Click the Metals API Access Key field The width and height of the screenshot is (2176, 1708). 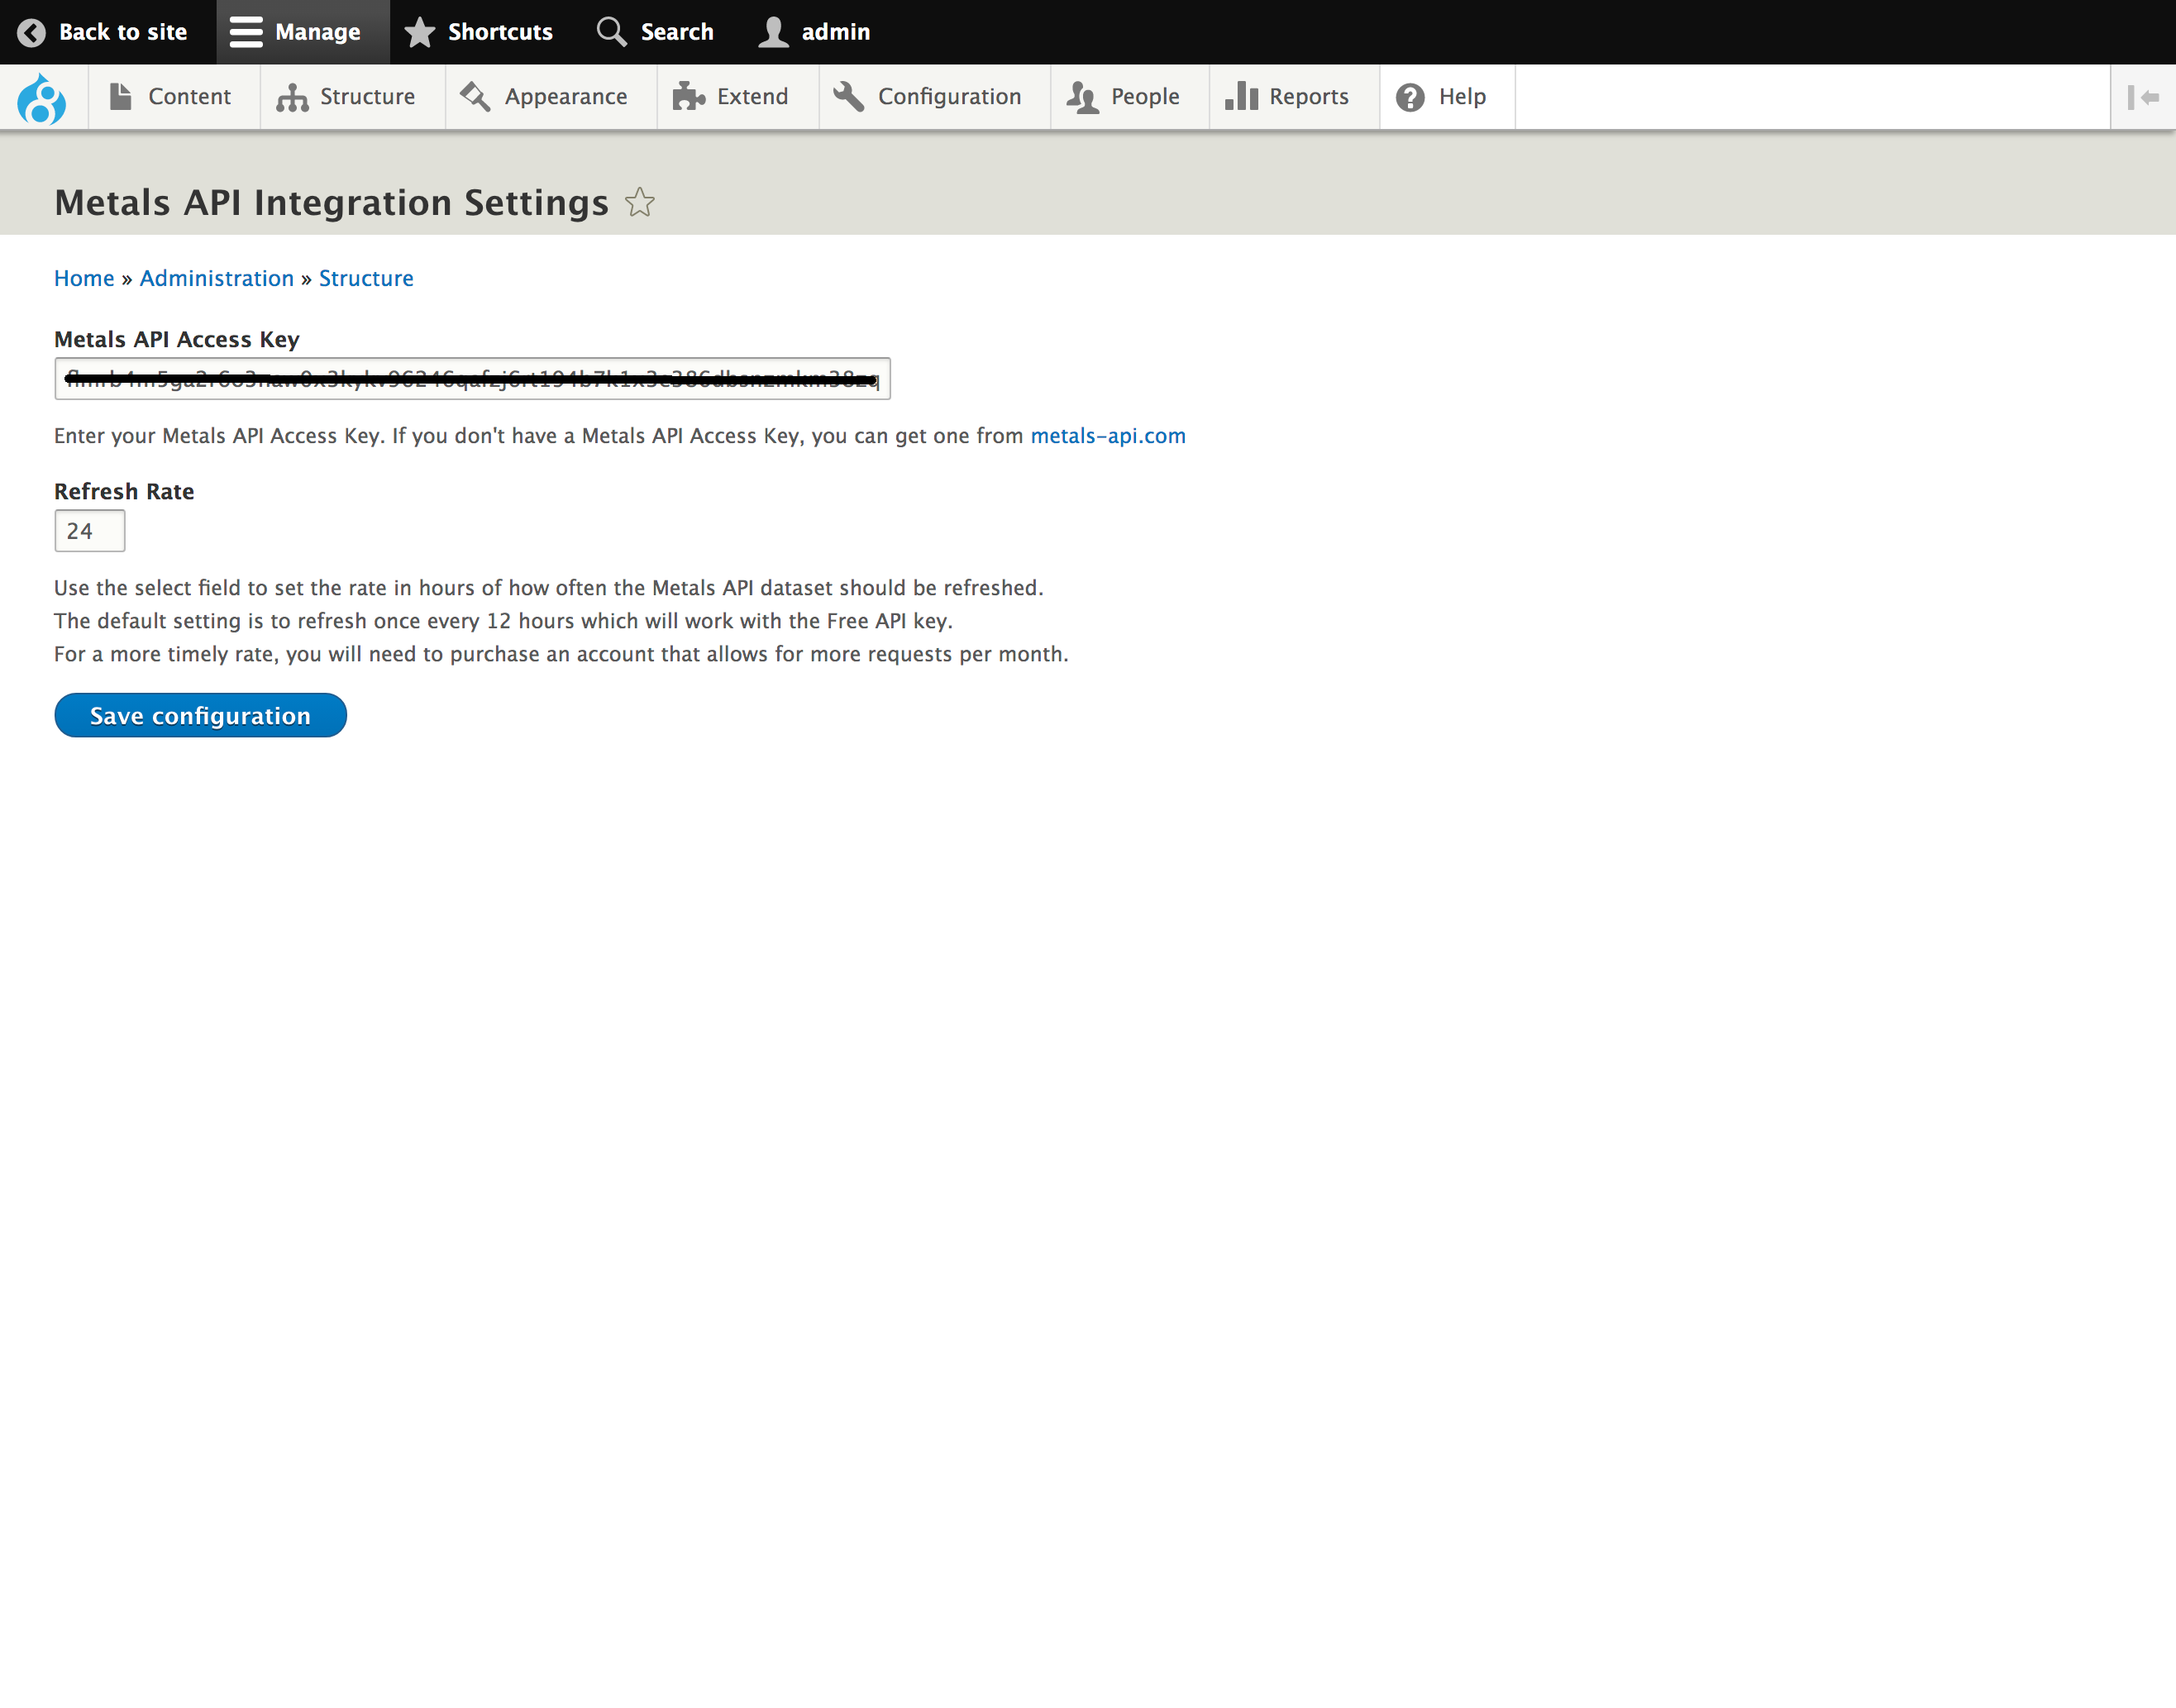click(x=471, y=376)
